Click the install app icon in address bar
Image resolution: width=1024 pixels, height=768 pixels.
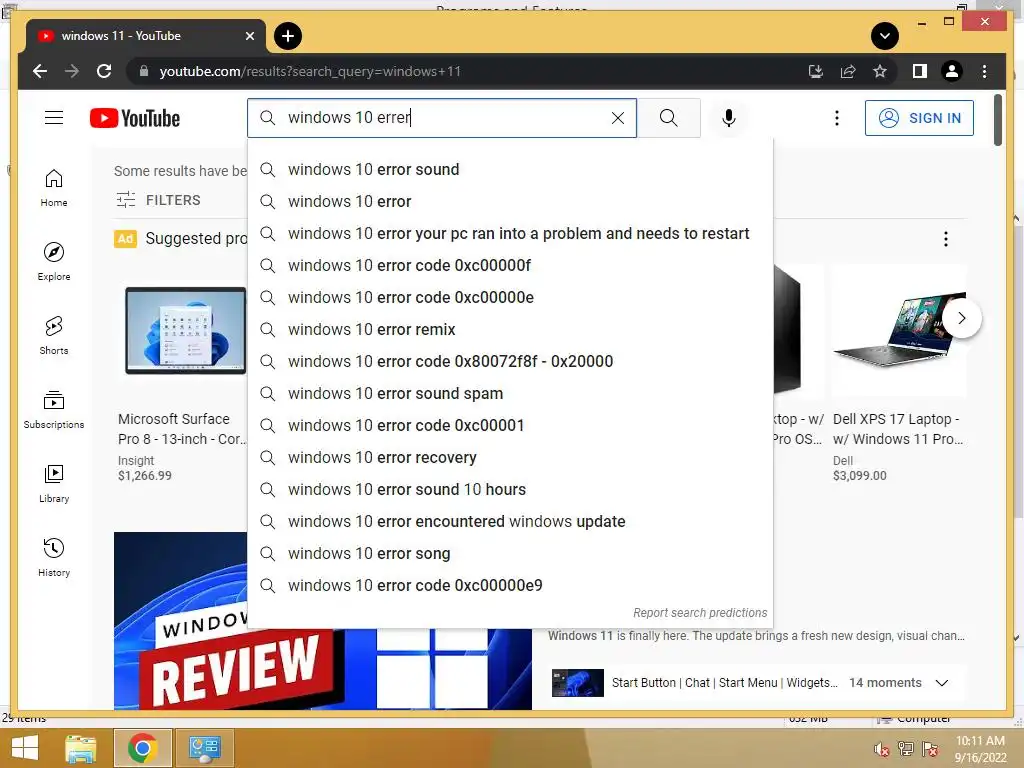coord(816,71)
